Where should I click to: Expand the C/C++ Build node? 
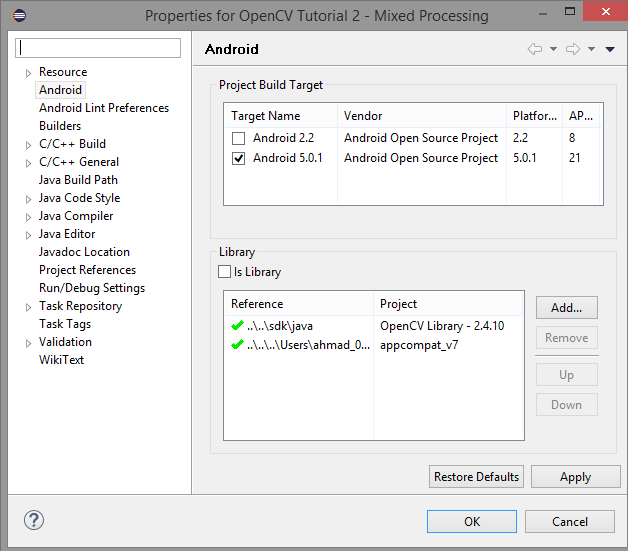coord(28,145)
